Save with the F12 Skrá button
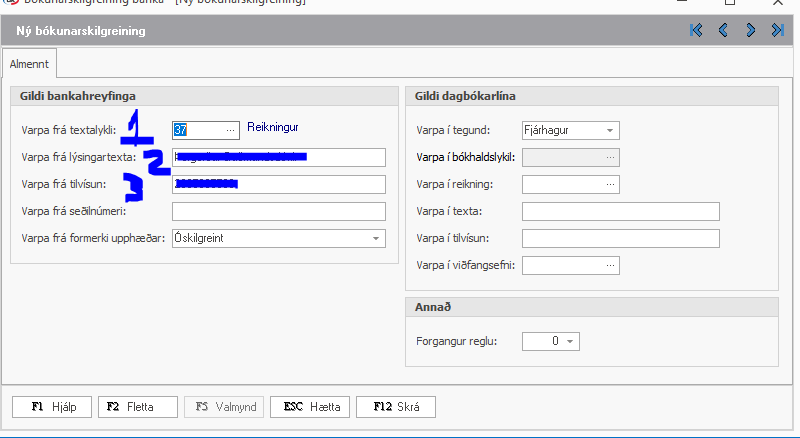The width and height of the screenshot is (800, 438). 395,407
